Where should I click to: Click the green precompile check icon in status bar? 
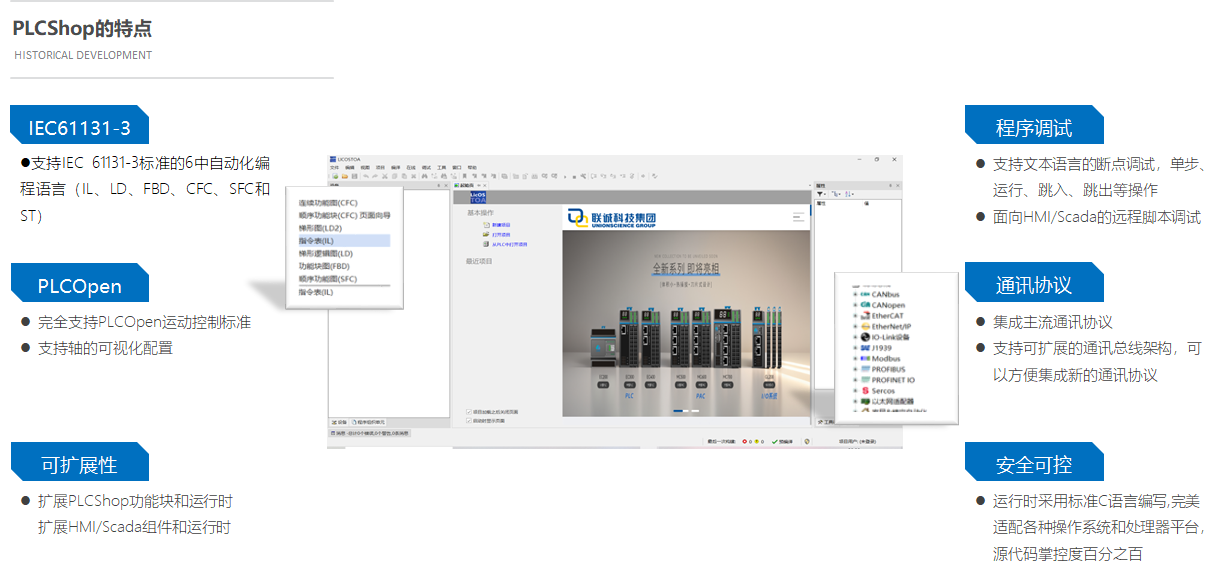tap(775, 440)
